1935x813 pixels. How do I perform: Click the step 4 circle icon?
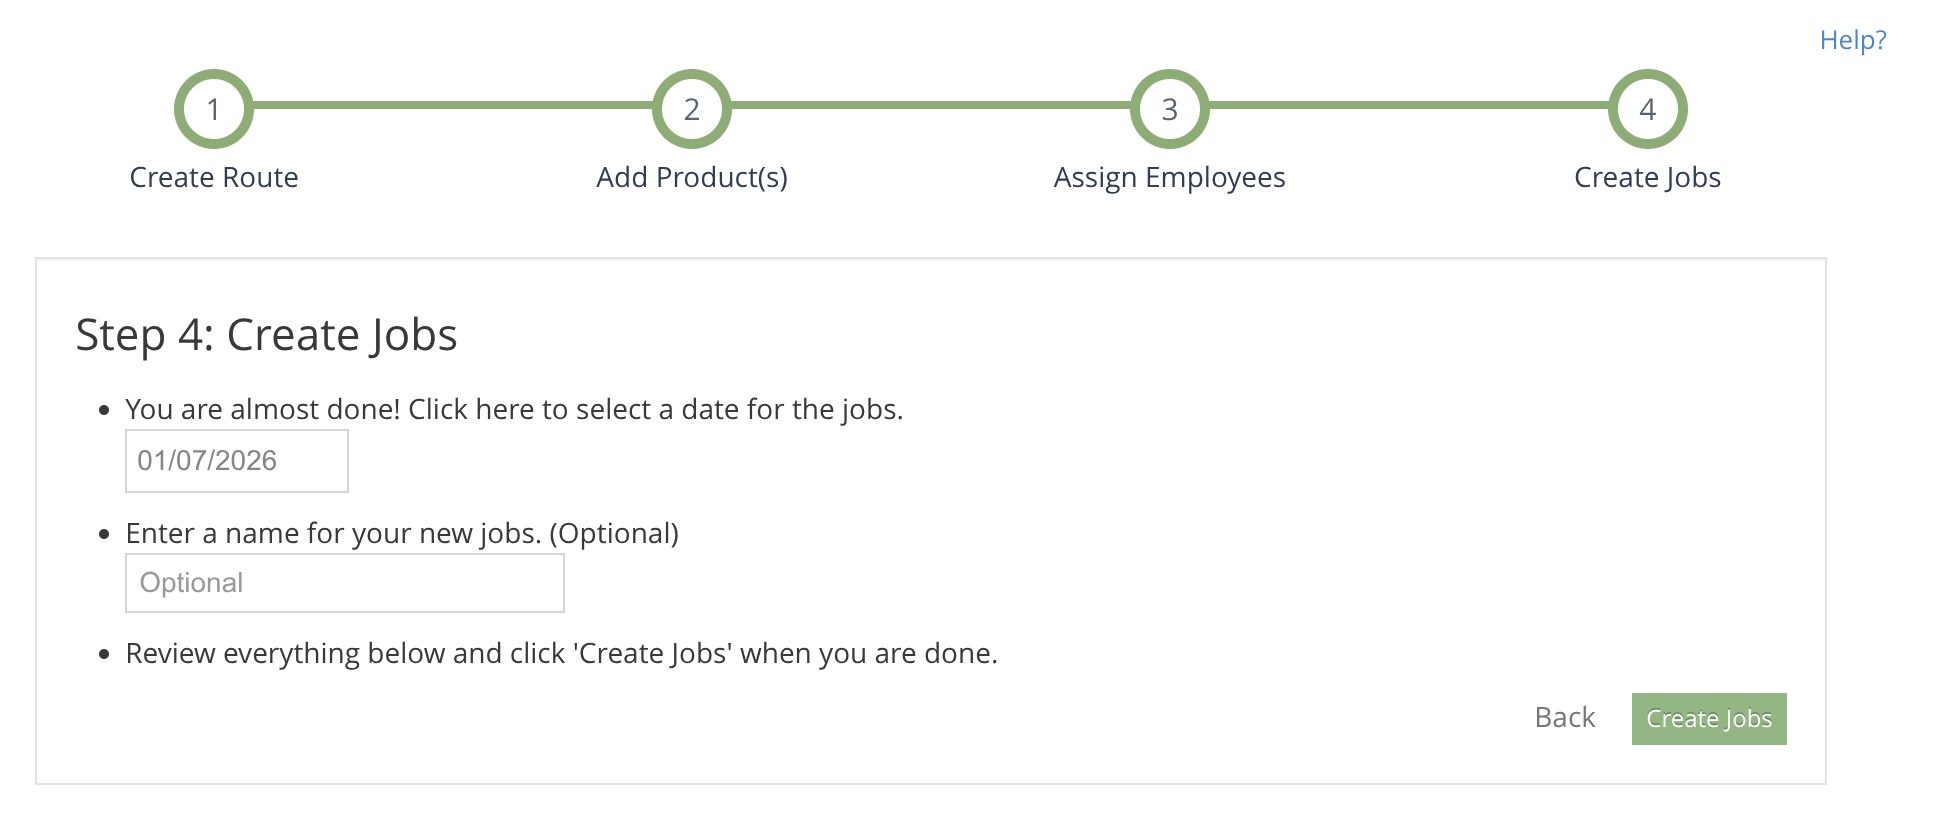click(x=1647, y=109)
